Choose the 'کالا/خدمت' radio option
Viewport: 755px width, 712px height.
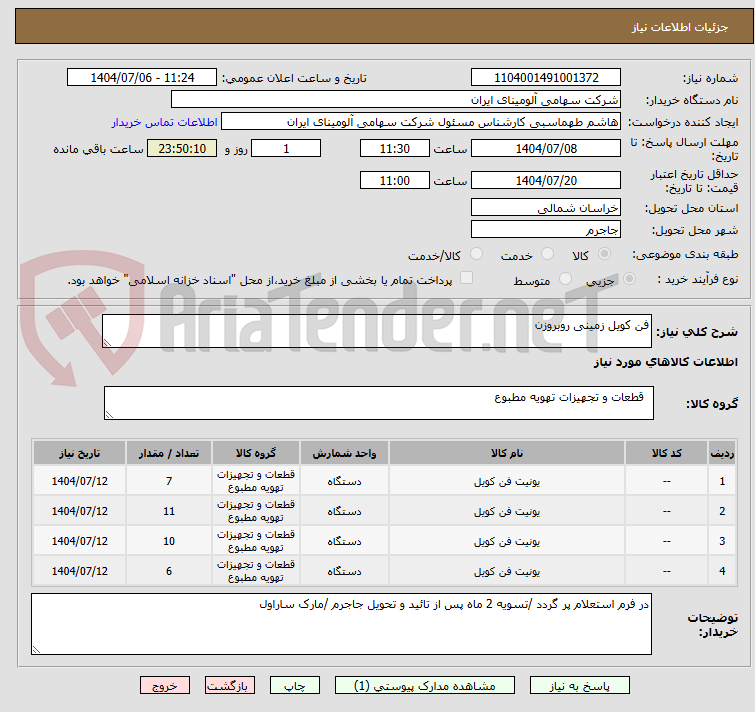point(476,255)
